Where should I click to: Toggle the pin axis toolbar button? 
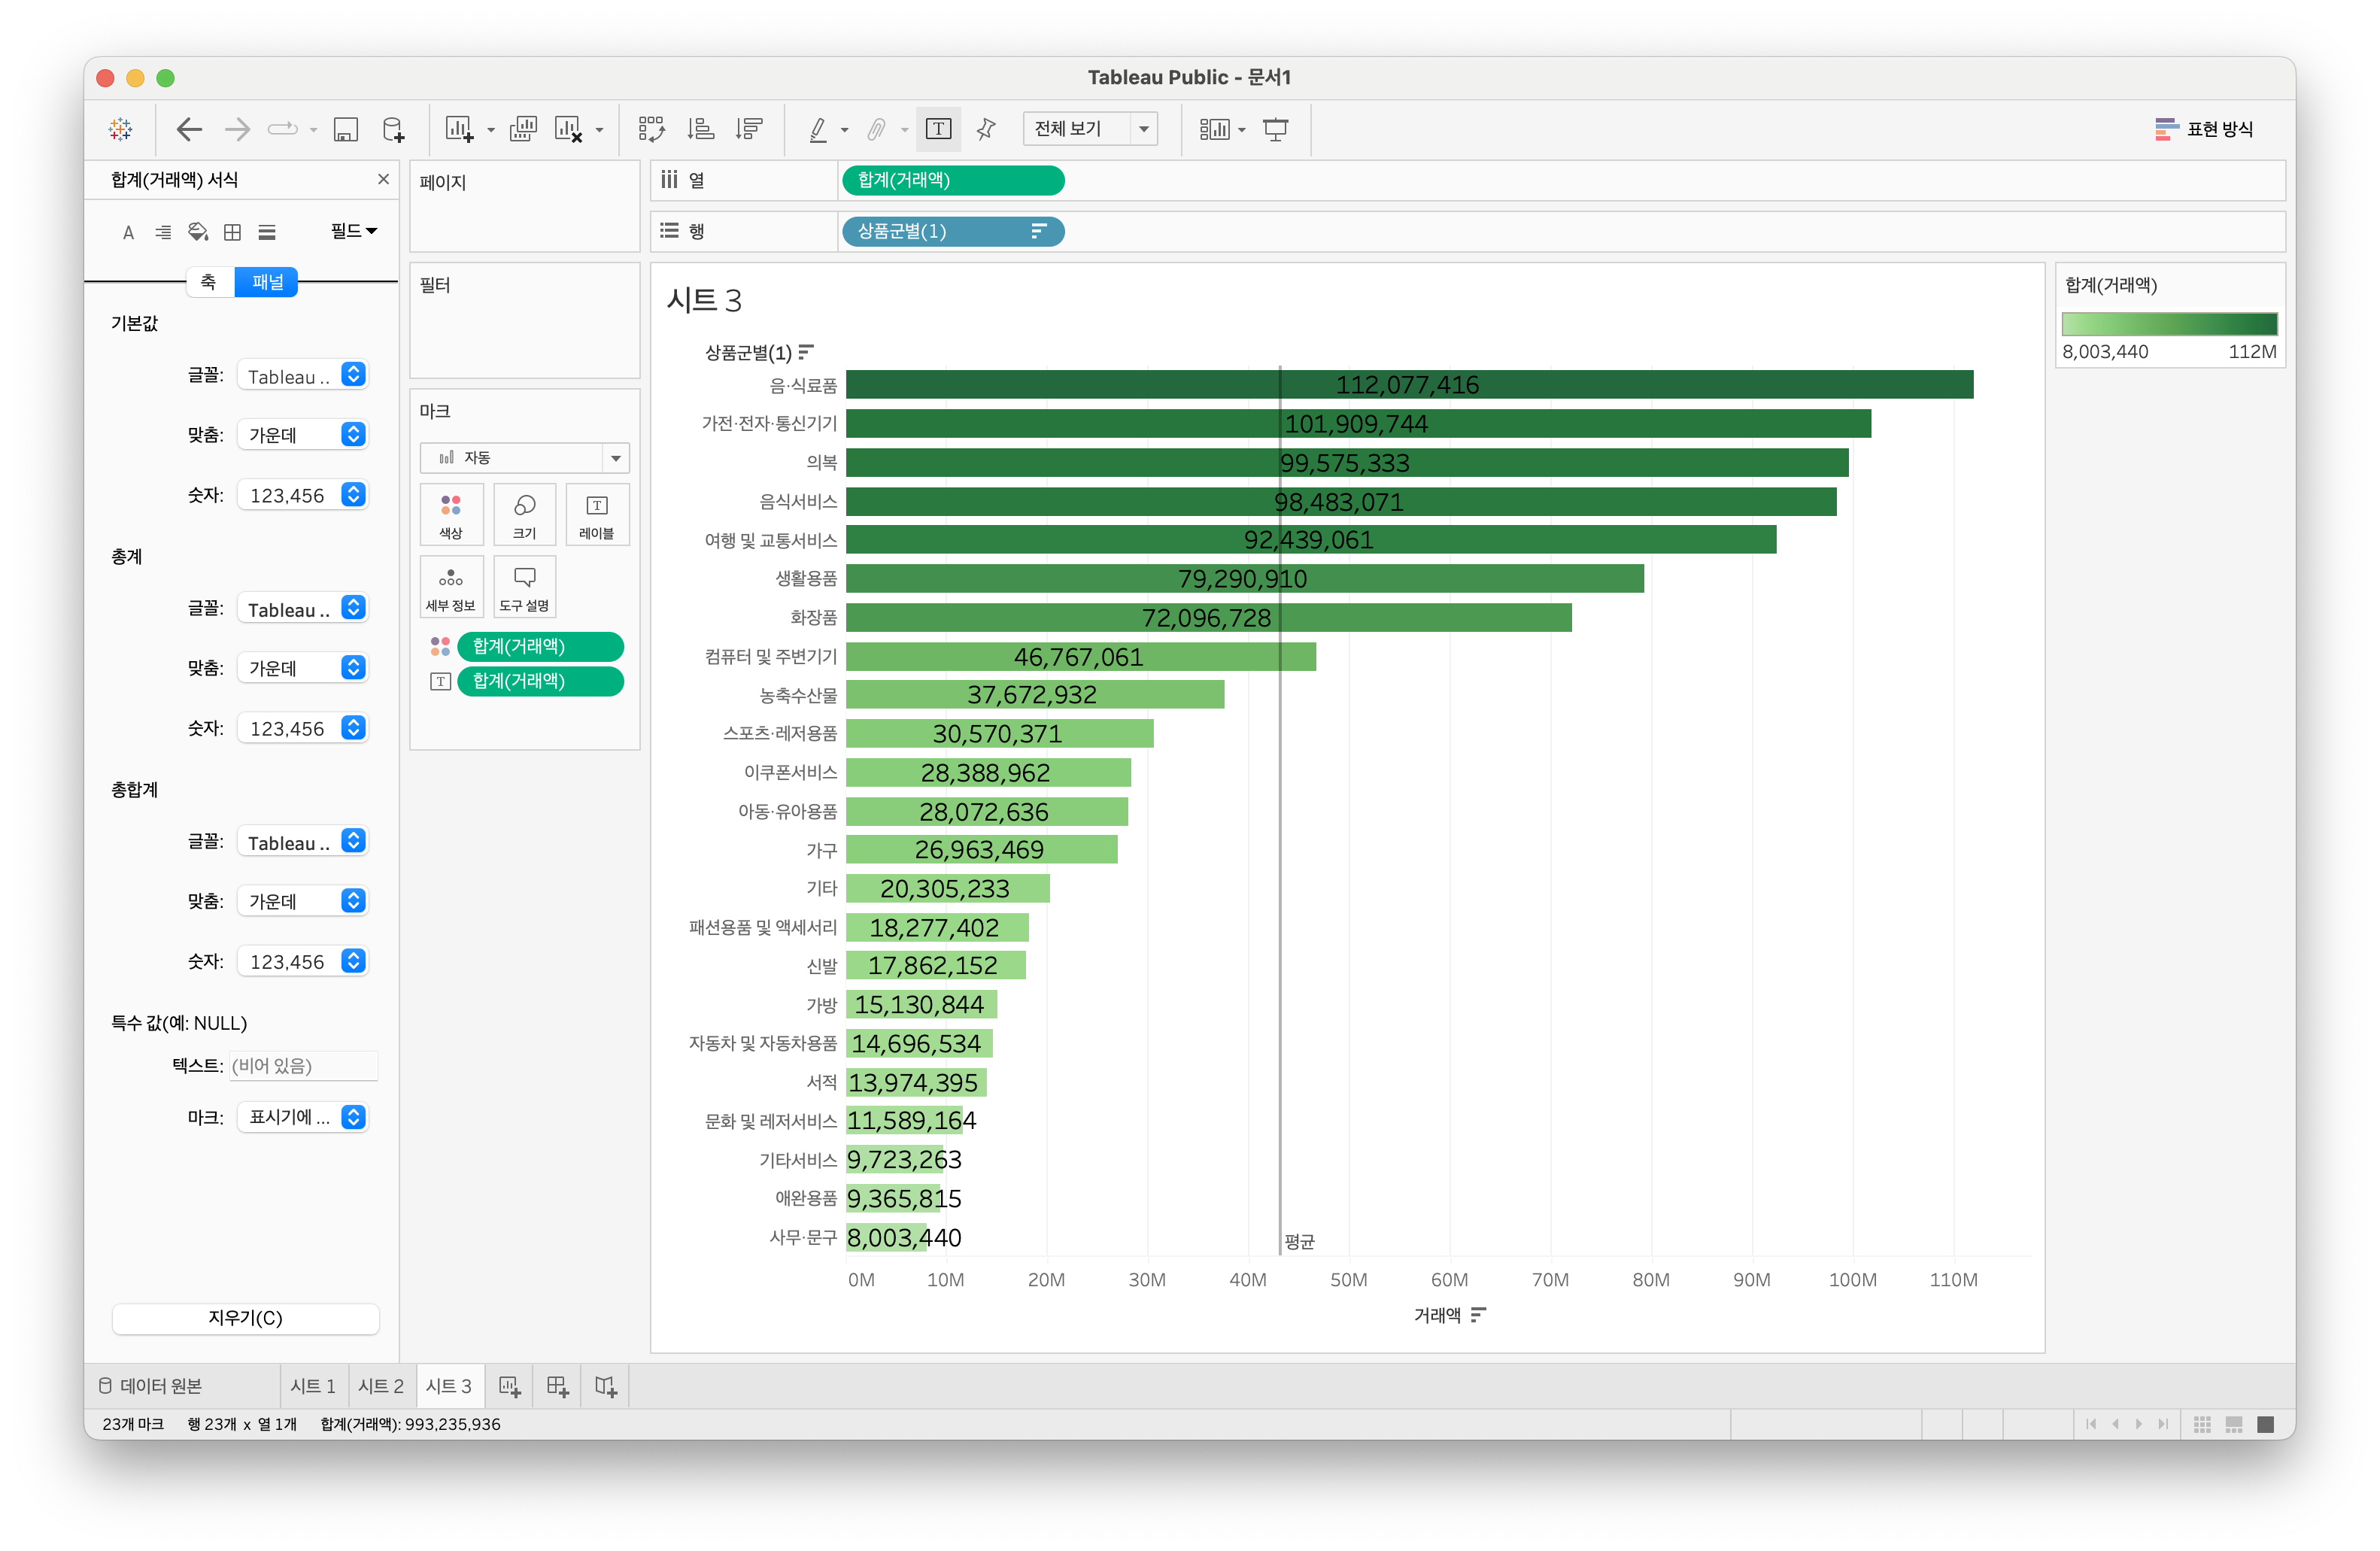[986, 129]
